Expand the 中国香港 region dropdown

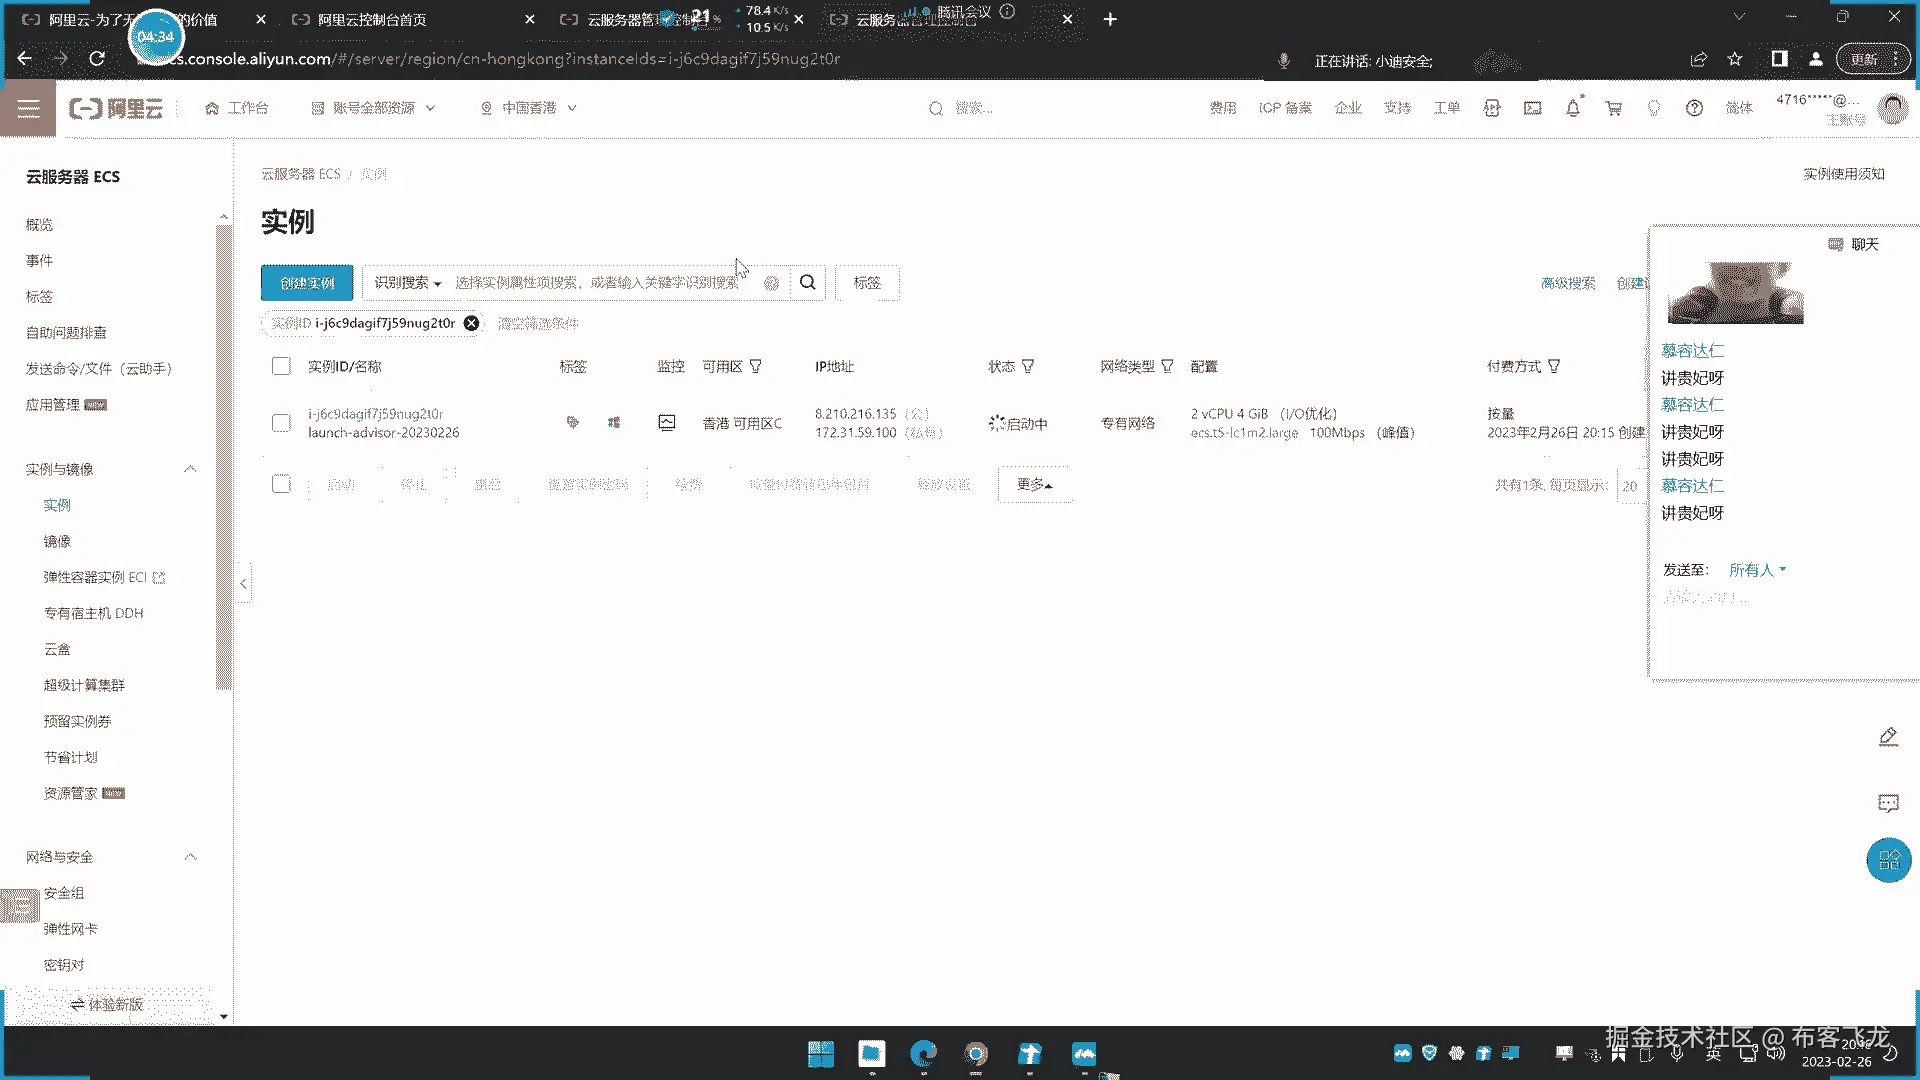click(529, 108)
